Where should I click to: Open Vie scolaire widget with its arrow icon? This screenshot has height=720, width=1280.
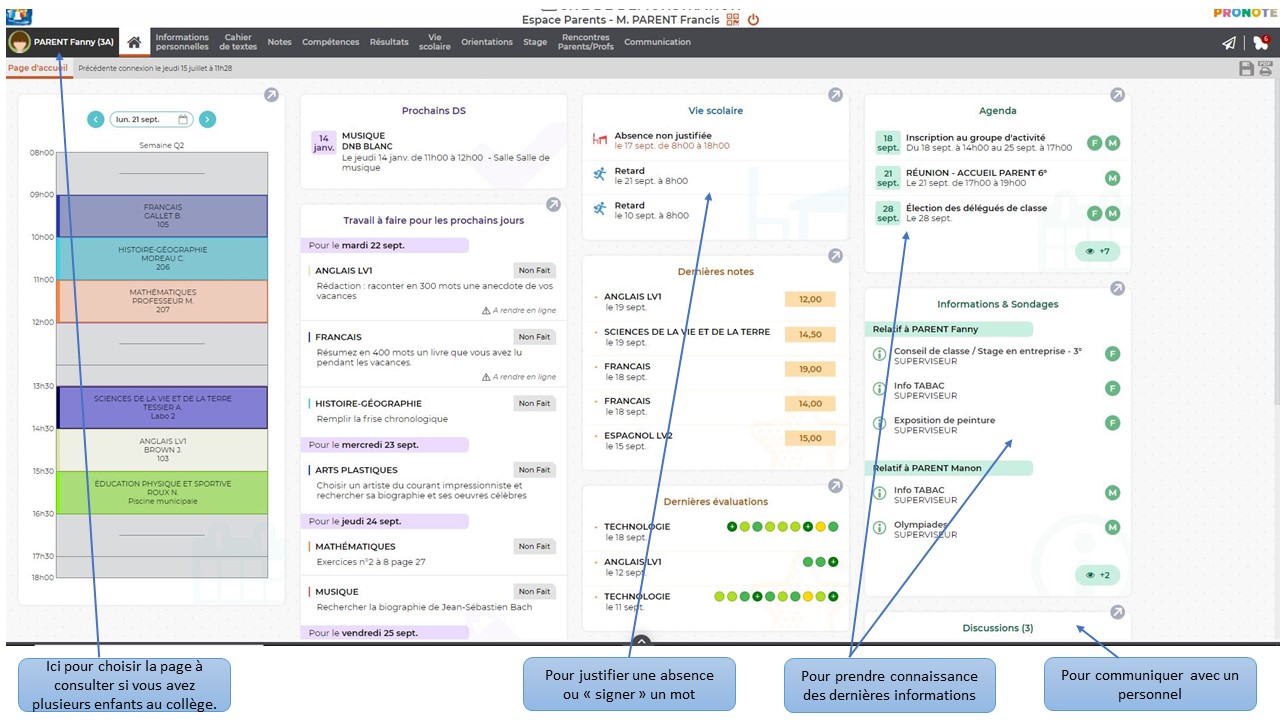pos(835,95)
